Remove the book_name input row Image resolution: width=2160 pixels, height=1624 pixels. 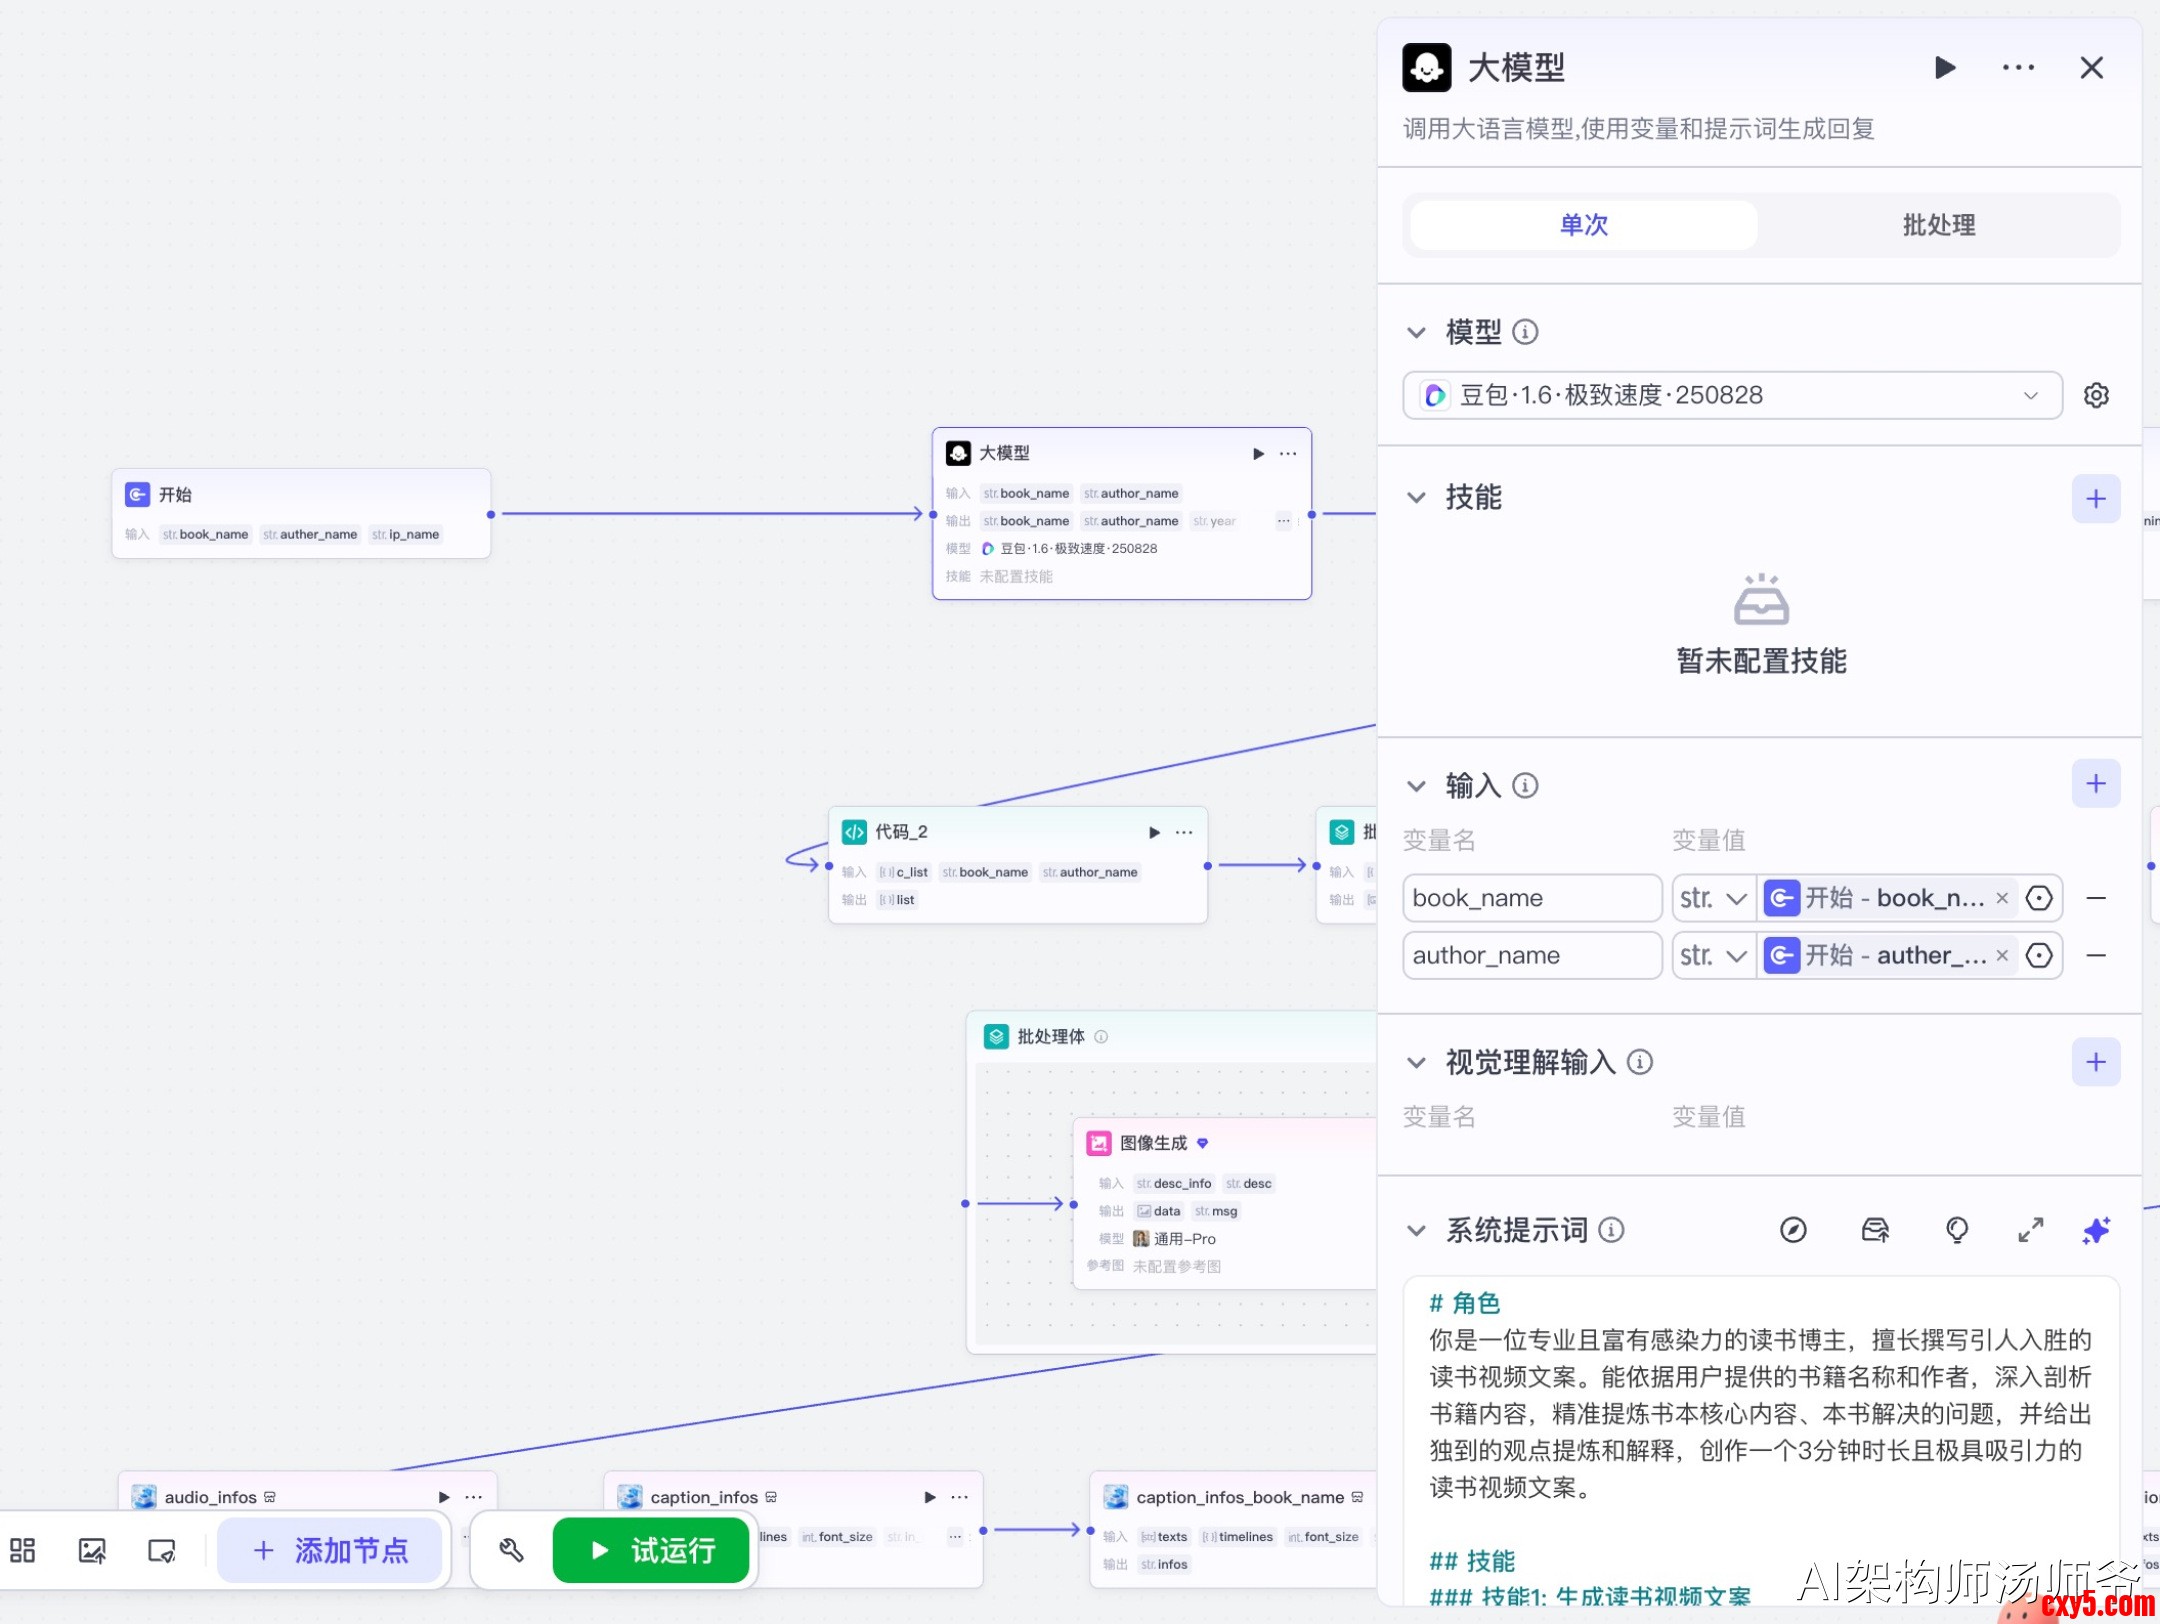[x=2096, y=898]
